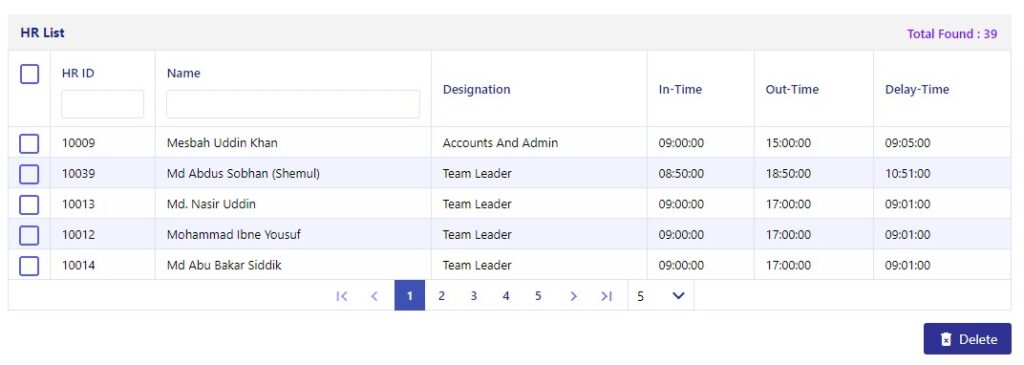Open page 5 in pagination

click(537, 296)
